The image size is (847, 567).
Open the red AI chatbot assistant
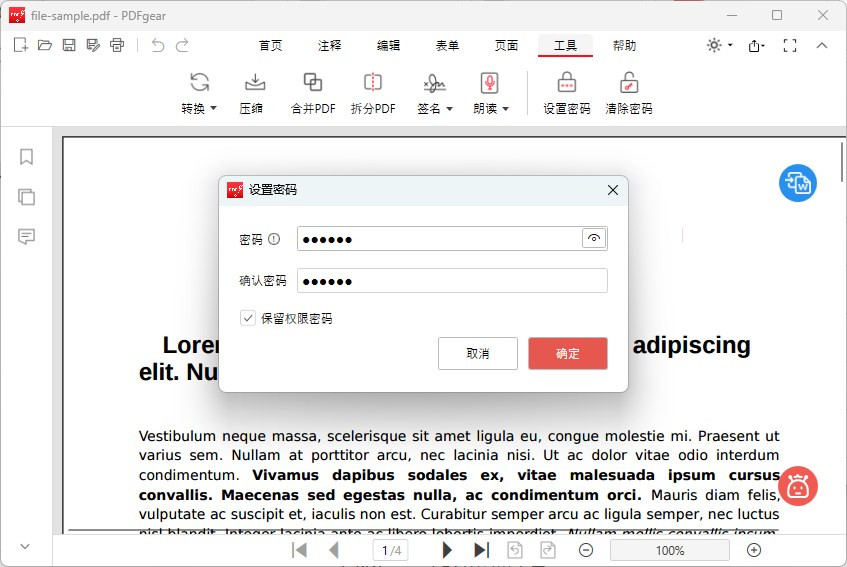coord(798,486)
